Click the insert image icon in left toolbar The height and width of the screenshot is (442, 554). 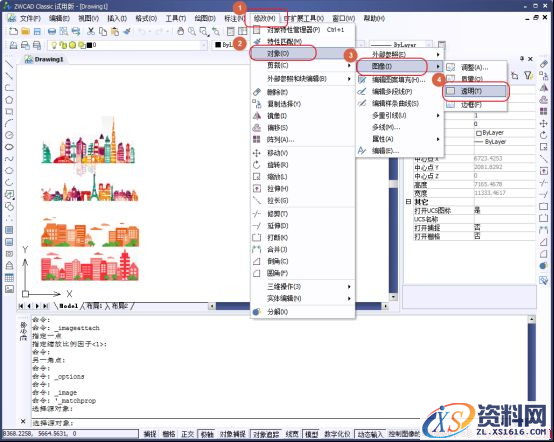tap(9, 289)
